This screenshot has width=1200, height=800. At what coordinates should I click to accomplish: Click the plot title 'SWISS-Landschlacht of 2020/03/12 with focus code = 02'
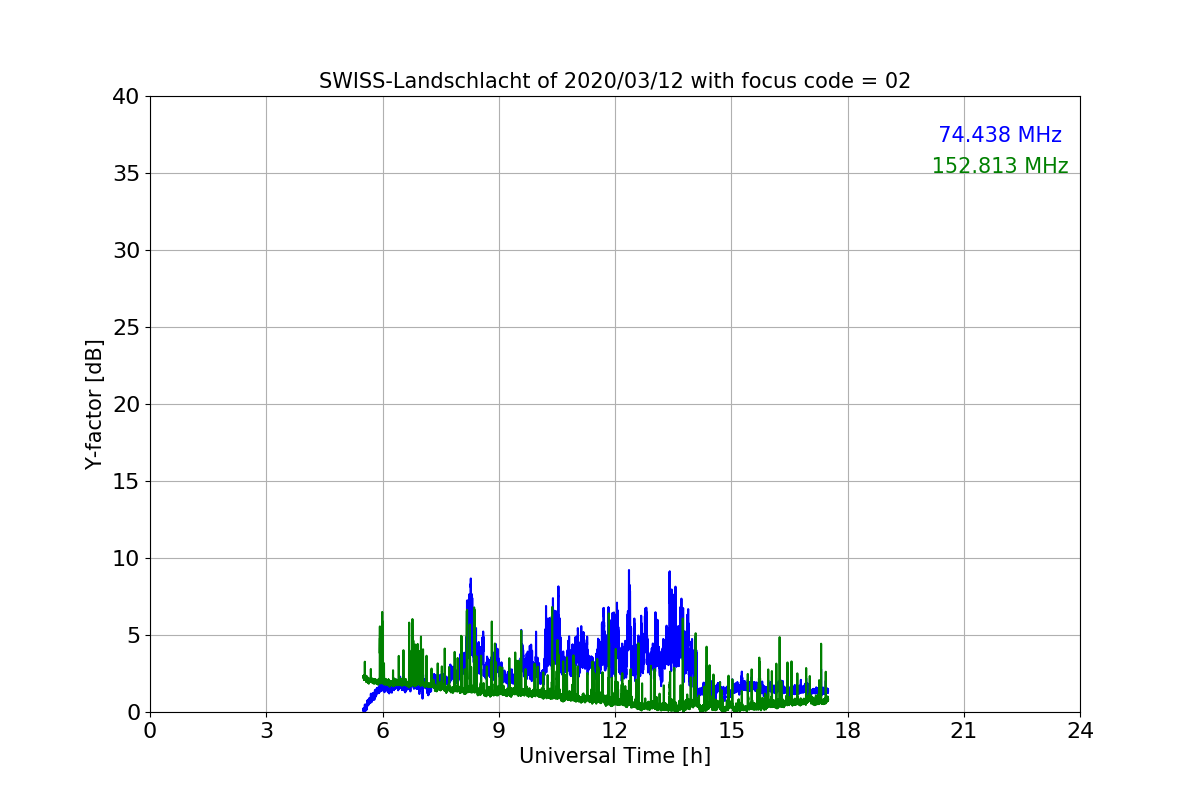pos(615,81)
